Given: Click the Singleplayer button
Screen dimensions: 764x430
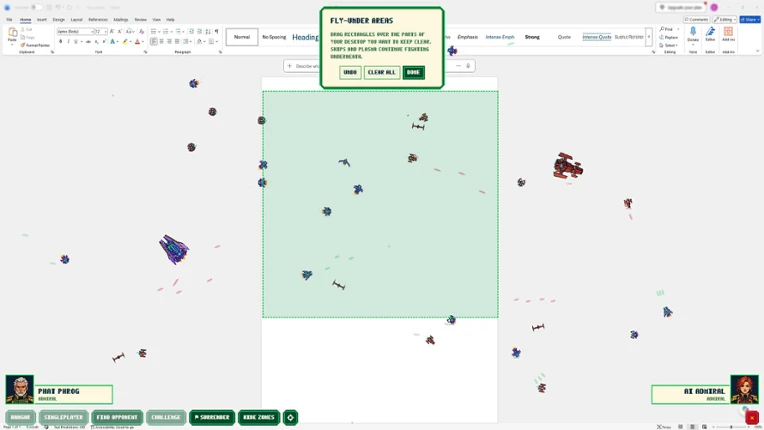Looking at the screenshot, I should click(63, 417).
